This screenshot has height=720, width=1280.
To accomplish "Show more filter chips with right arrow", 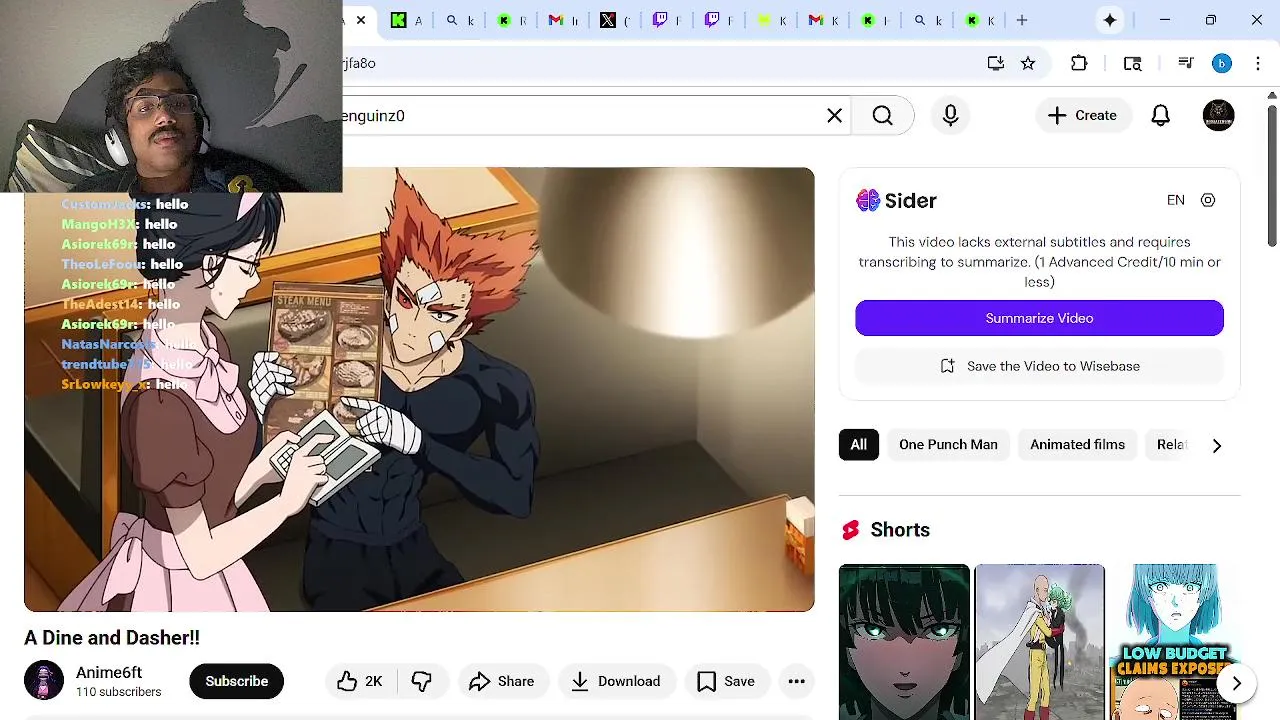I will (1216, 445).
